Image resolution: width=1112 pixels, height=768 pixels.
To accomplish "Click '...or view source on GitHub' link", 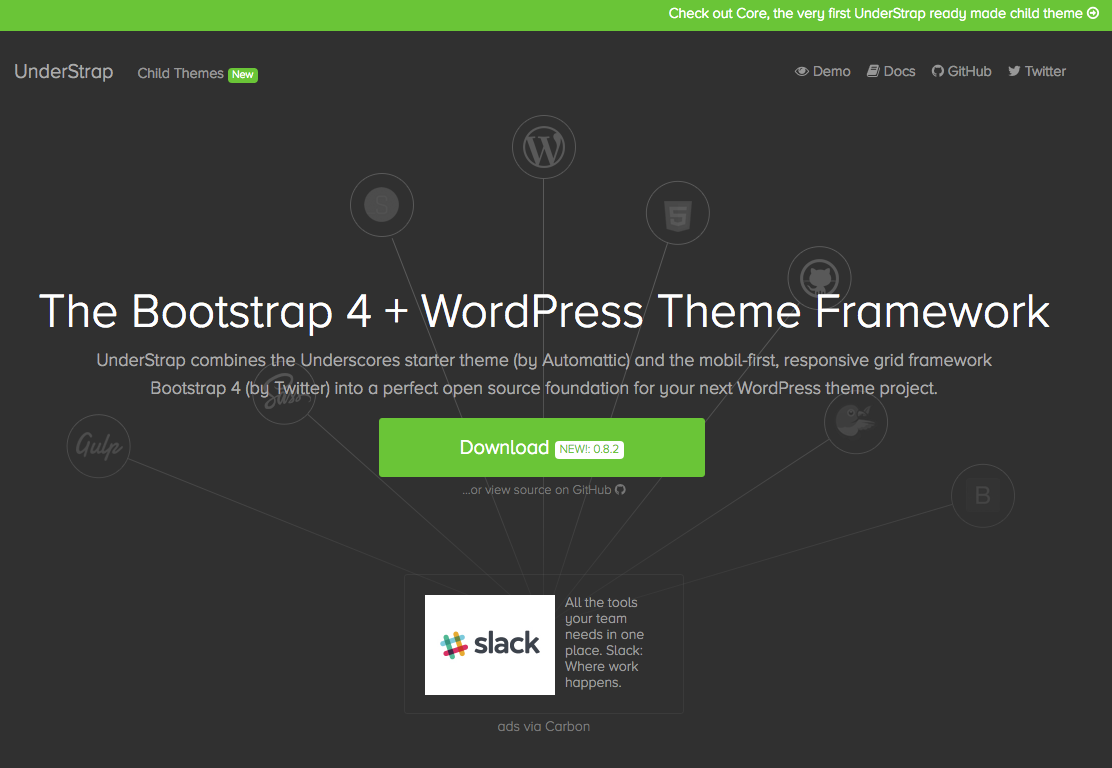I will coord(543,489).
